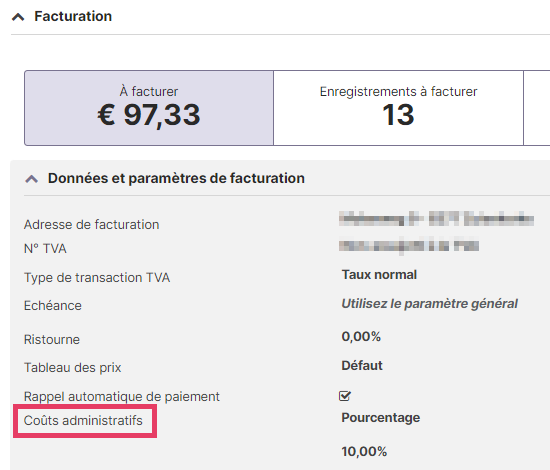Click the Coûts administratifs label

click(83, 421)
